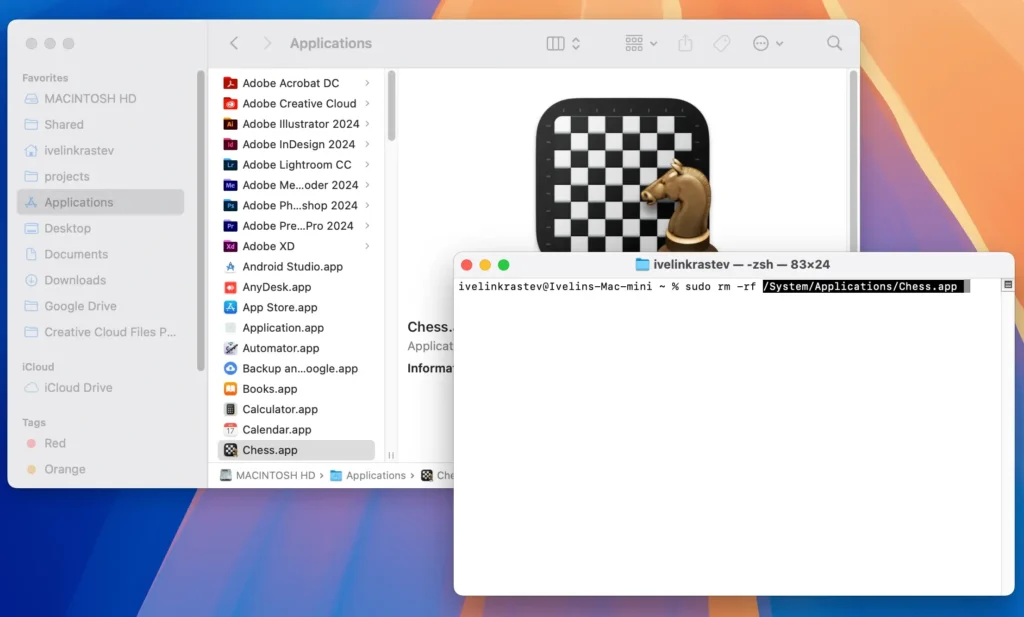Viewport: 1024px width, 617px height.
Task: Select Applications in the sidebar
Action: tap(101, 202)
